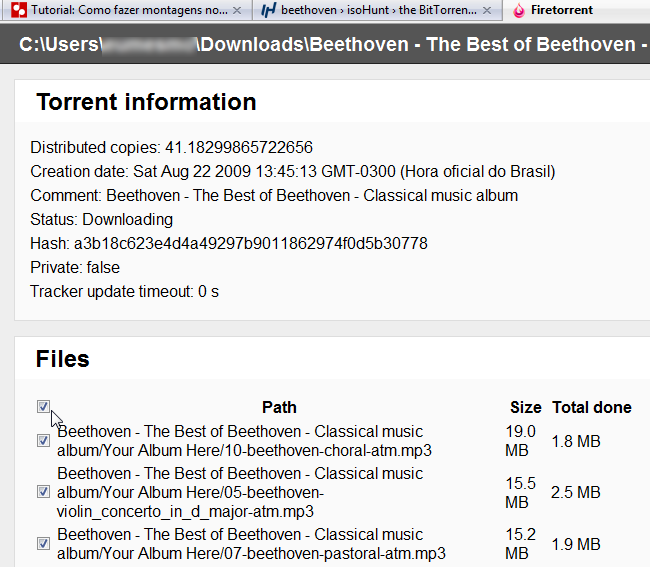The image size is (650, 567).
Task: Close the beethoven isoHunt tab
Action: click(487, 10)
